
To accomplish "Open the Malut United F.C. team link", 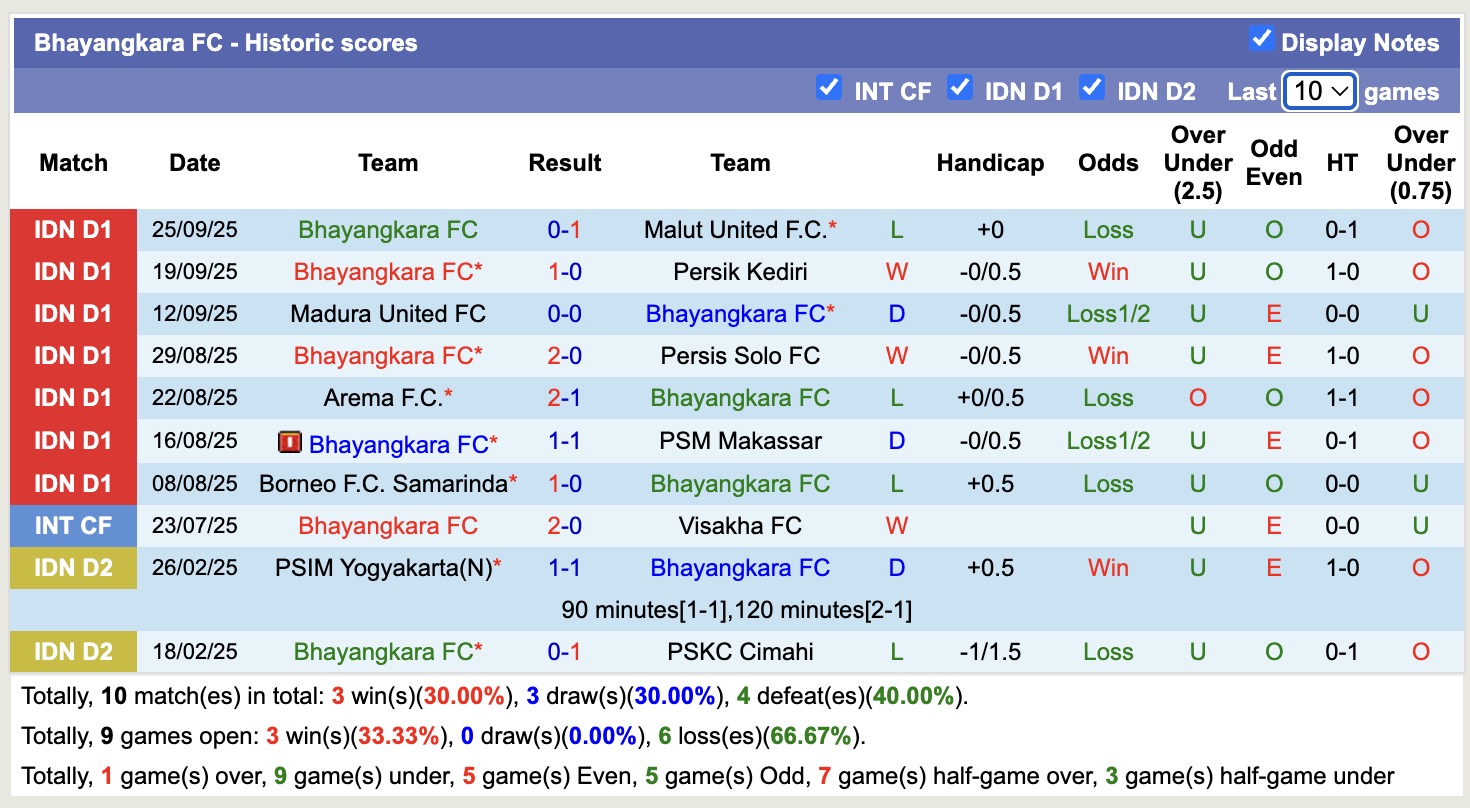I will 735,230.
